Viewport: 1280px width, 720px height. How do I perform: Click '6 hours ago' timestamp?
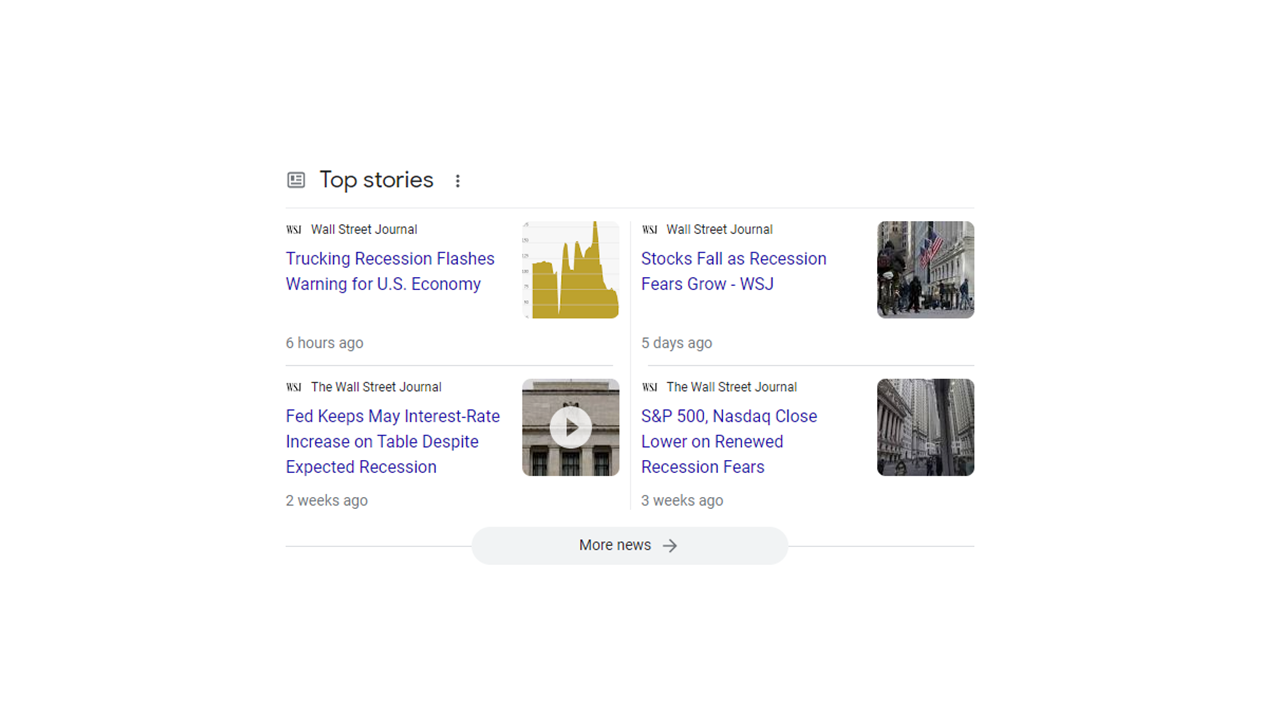pos(325,343)
